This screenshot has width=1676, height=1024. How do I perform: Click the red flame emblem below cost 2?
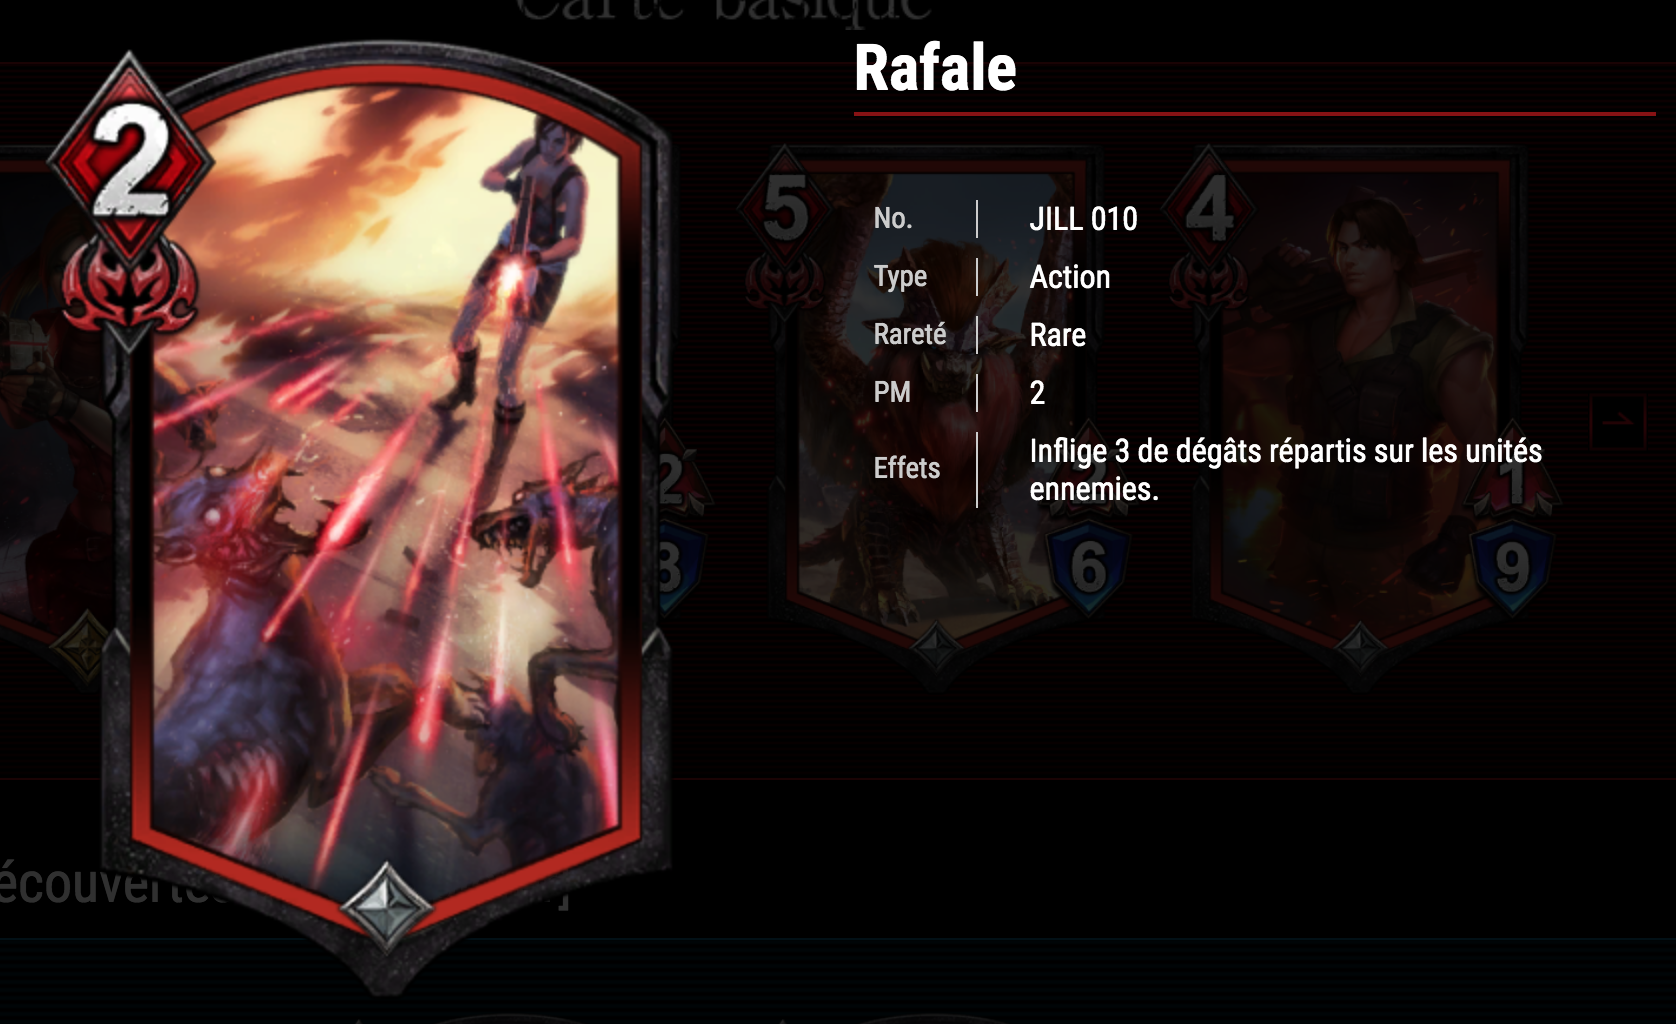point(130,287)
